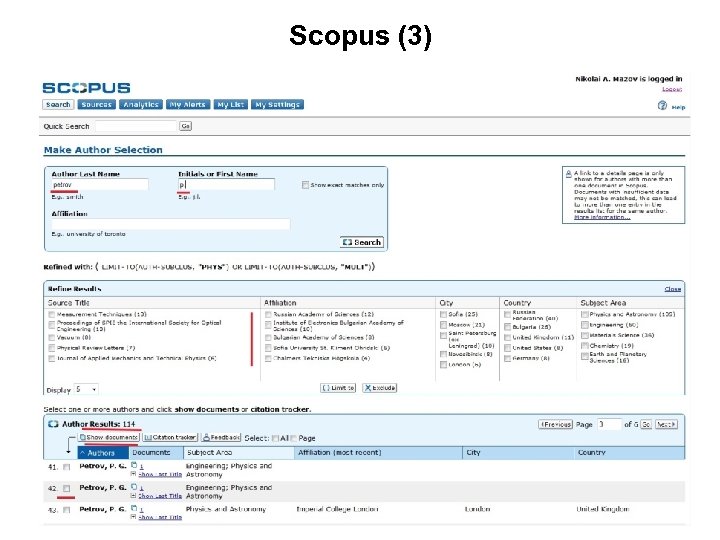Image resolution: width=720 pixels, height=540 pixels.
Task: Click the document icon beside row 43
Action: [x=134, y=508]
